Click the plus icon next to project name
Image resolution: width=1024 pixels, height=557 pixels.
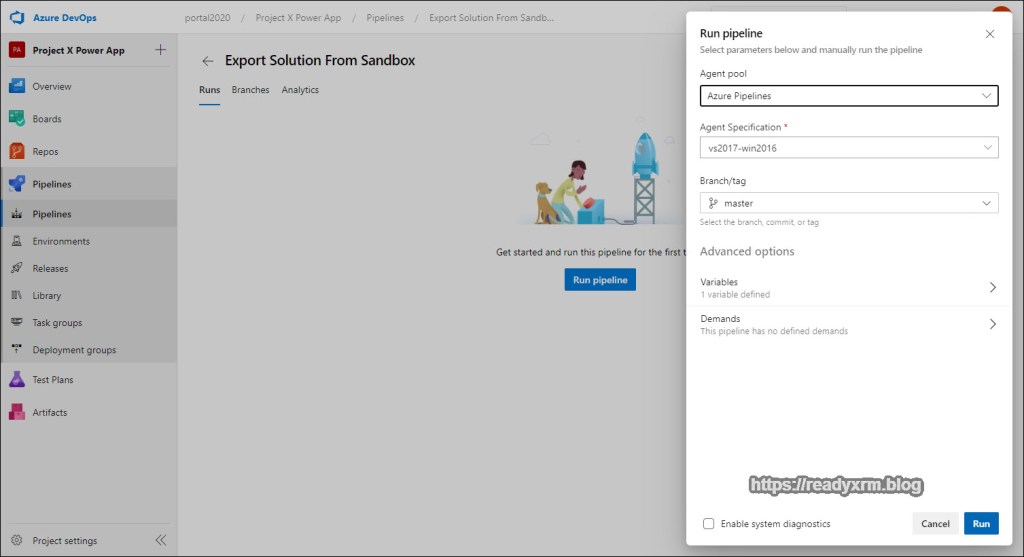click(x=161, y=50)
